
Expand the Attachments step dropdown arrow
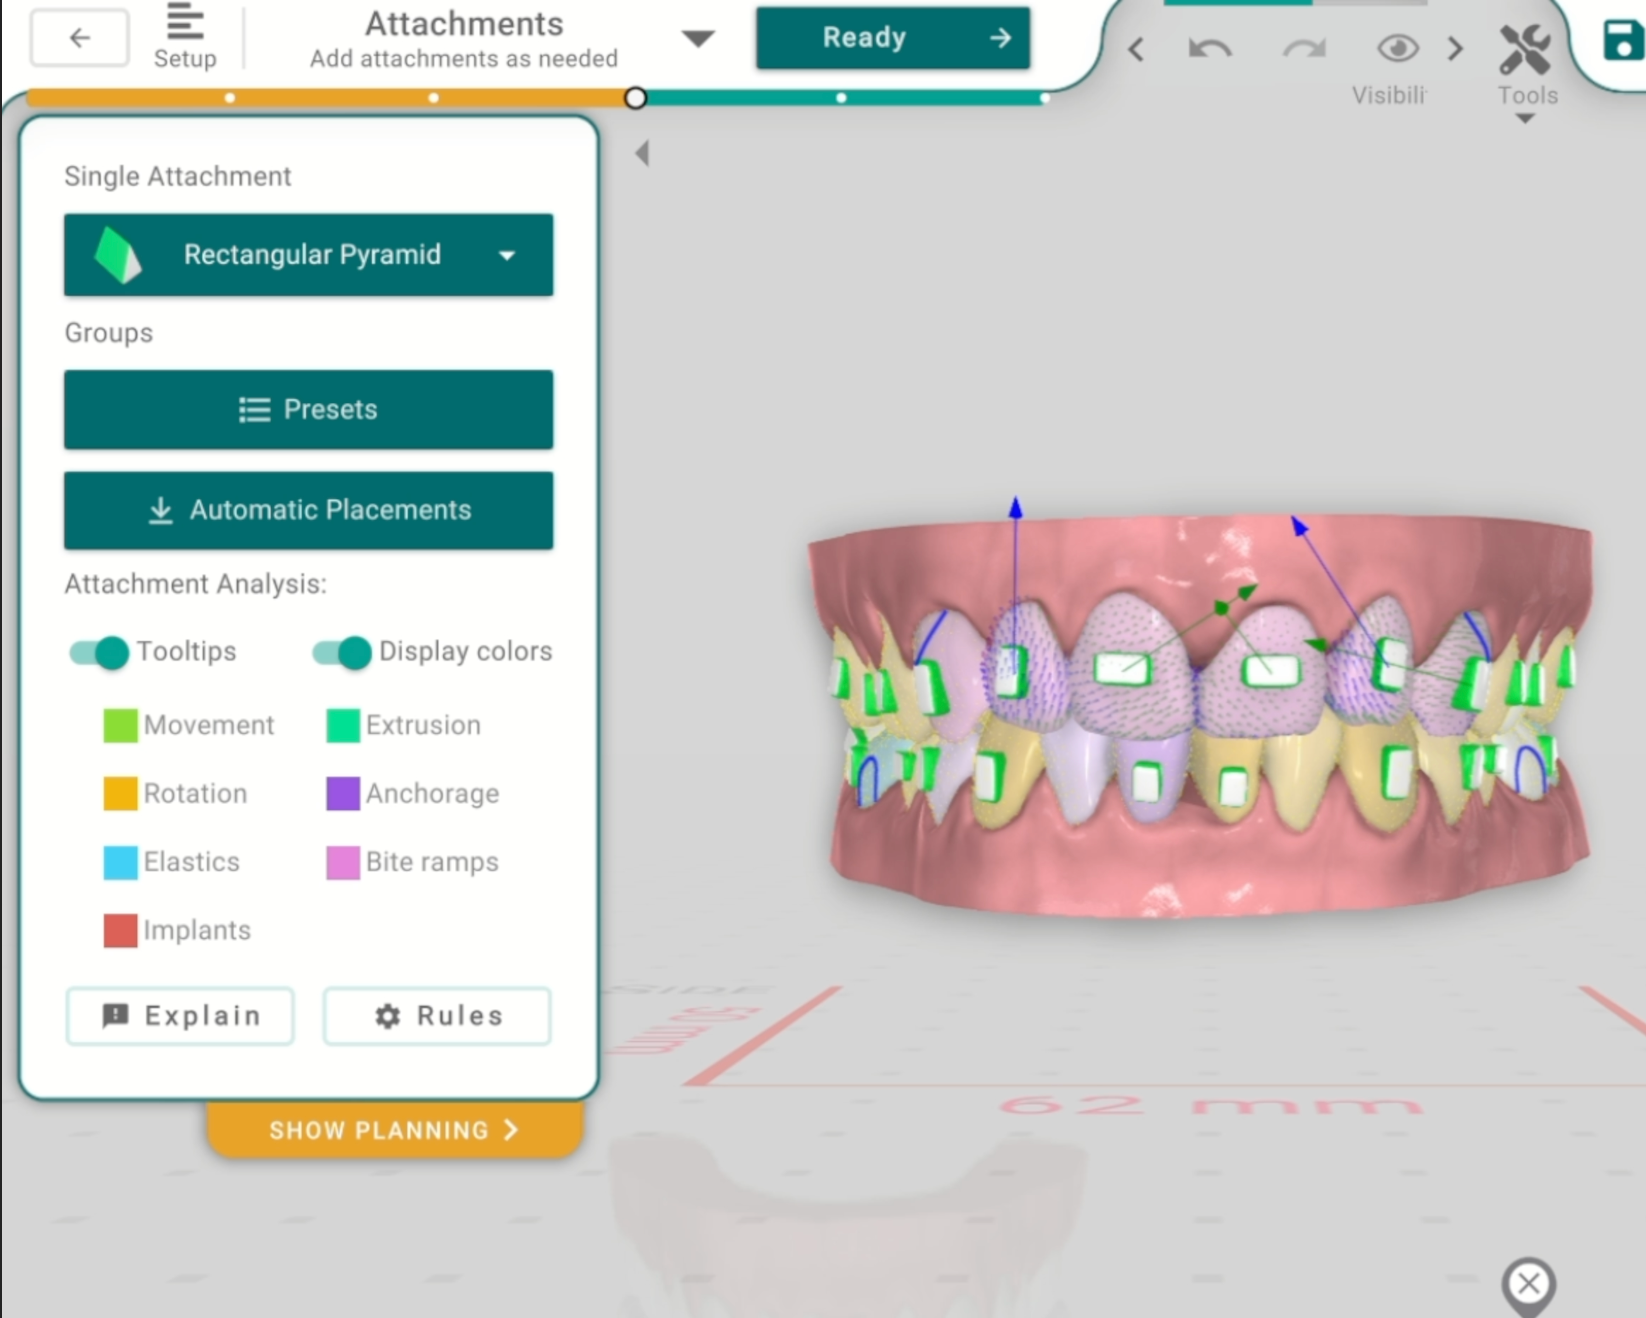coord(697,39)
